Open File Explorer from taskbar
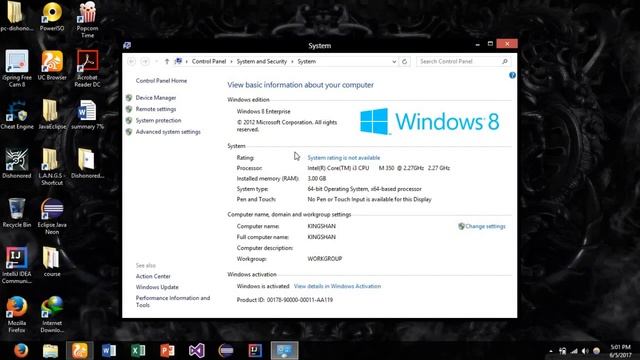This screenshot has height=360, width=640. point(50,351)
